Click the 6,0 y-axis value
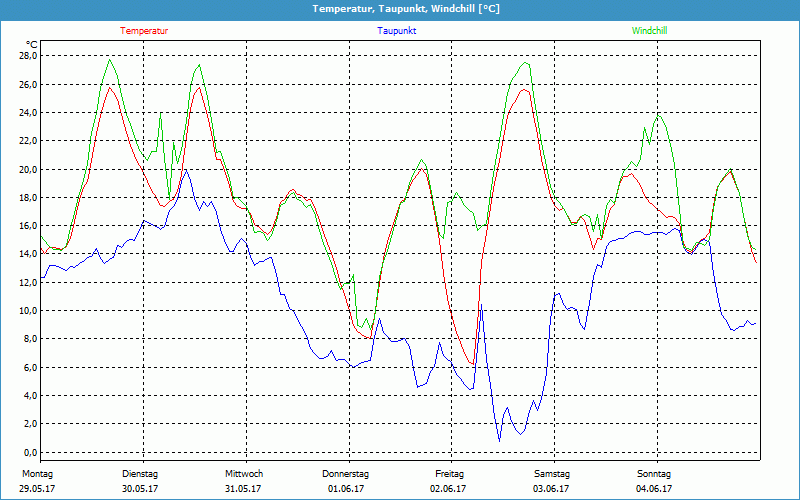 (x=30, y=367)
